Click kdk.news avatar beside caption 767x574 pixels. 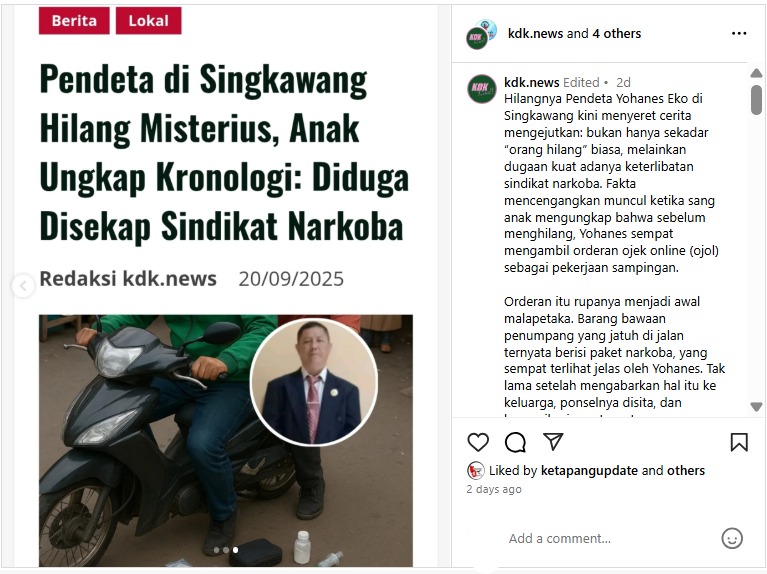pos(482,89)
